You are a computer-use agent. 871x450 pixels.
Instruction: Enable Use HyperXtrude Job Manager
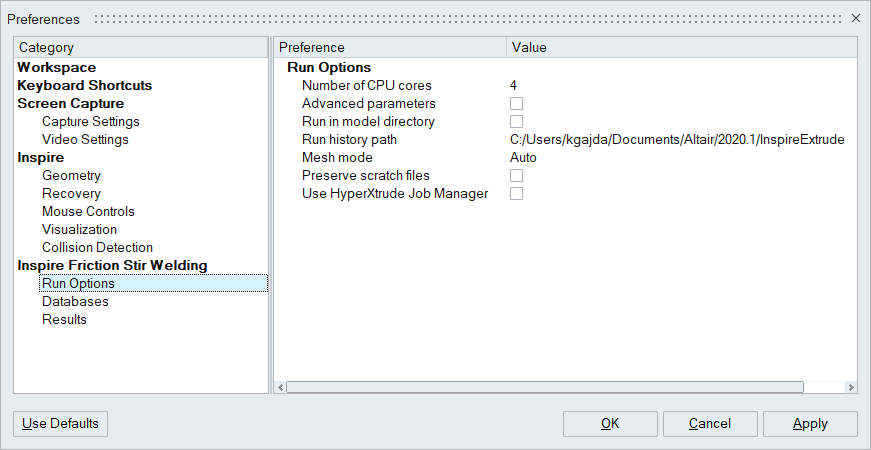(517, 194)
